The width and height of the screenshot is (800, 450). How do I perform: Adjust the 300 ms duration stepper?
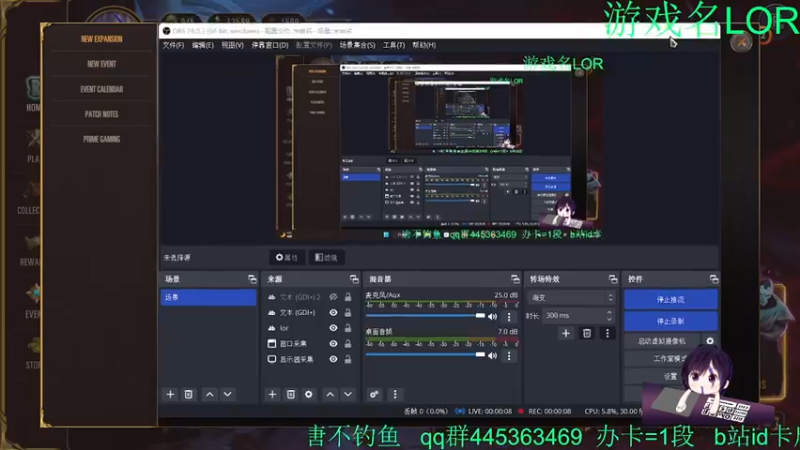click(609, 316)
